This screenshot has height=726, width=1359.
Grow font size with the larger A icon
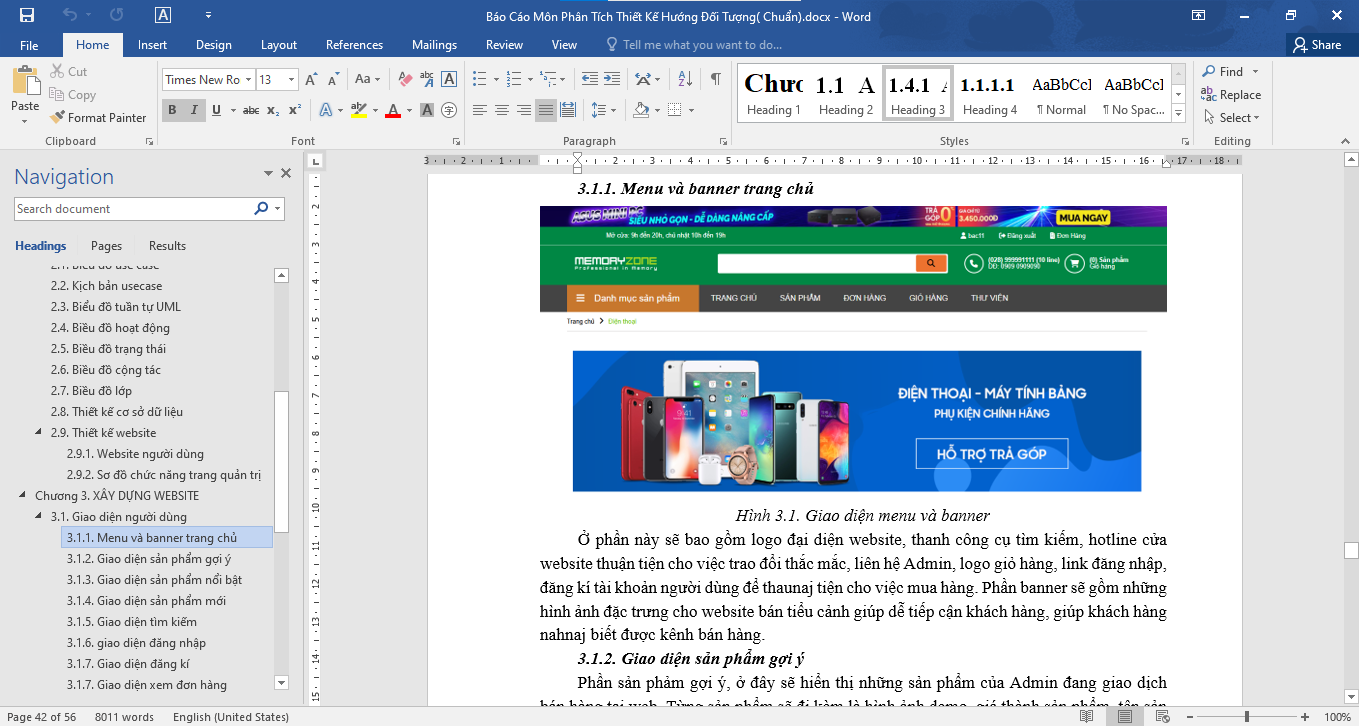(x=310, y=80)
